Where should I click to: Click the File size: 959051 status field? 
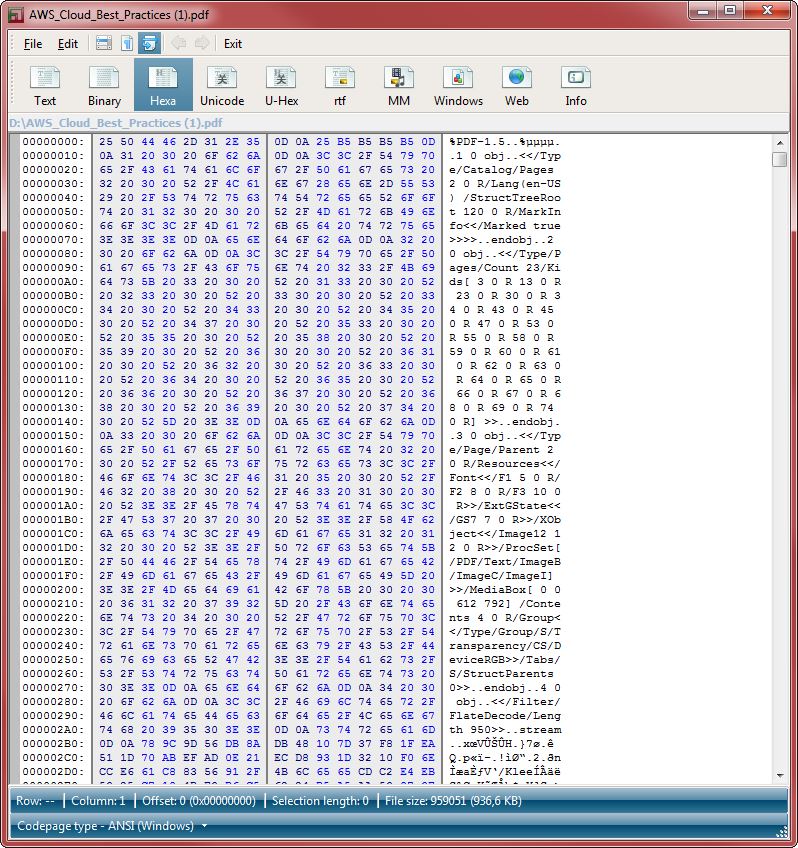pos(453,801)
